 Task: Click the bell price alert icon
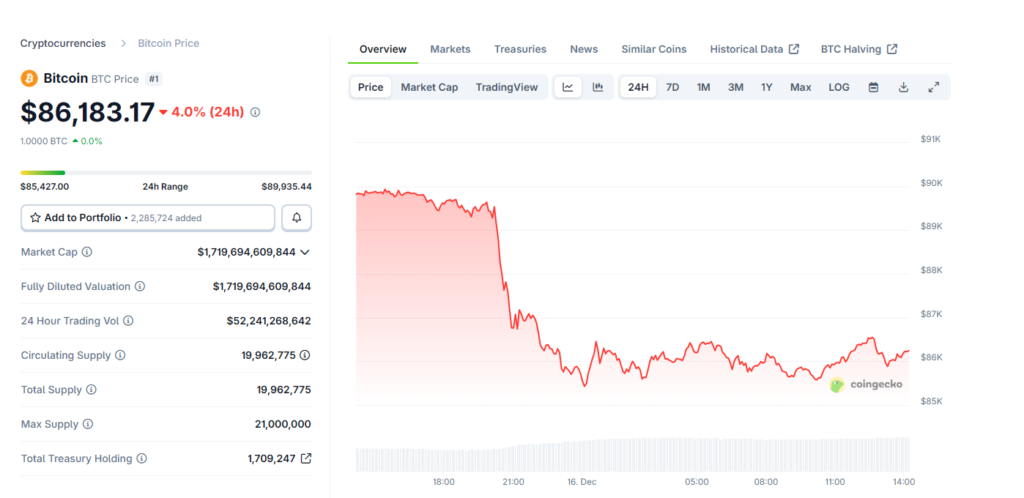click(x=297, y=218)
